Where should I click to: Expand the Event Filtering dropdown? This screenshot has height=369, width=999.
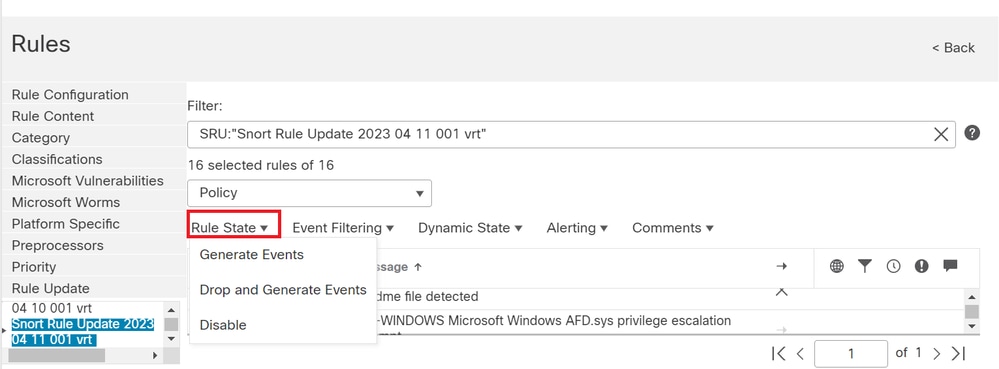click(x=343, y=228)
